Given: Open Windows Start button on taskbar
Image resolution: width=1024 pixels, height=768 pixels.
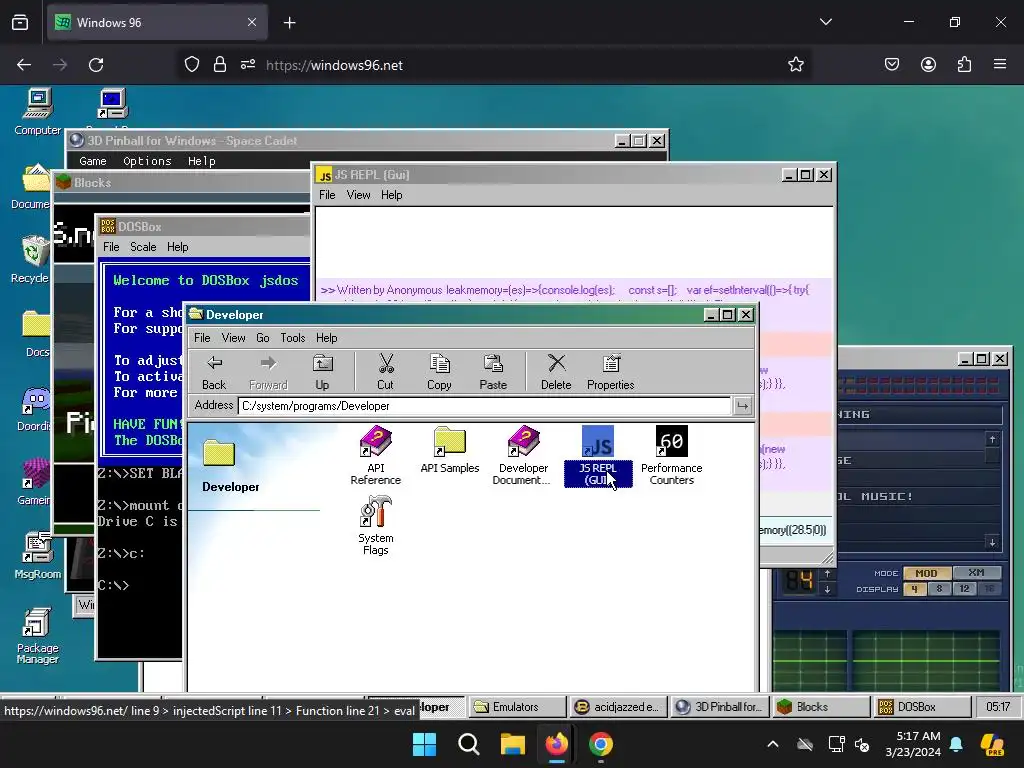Looking at the screenshot, I should click(424, 744).
